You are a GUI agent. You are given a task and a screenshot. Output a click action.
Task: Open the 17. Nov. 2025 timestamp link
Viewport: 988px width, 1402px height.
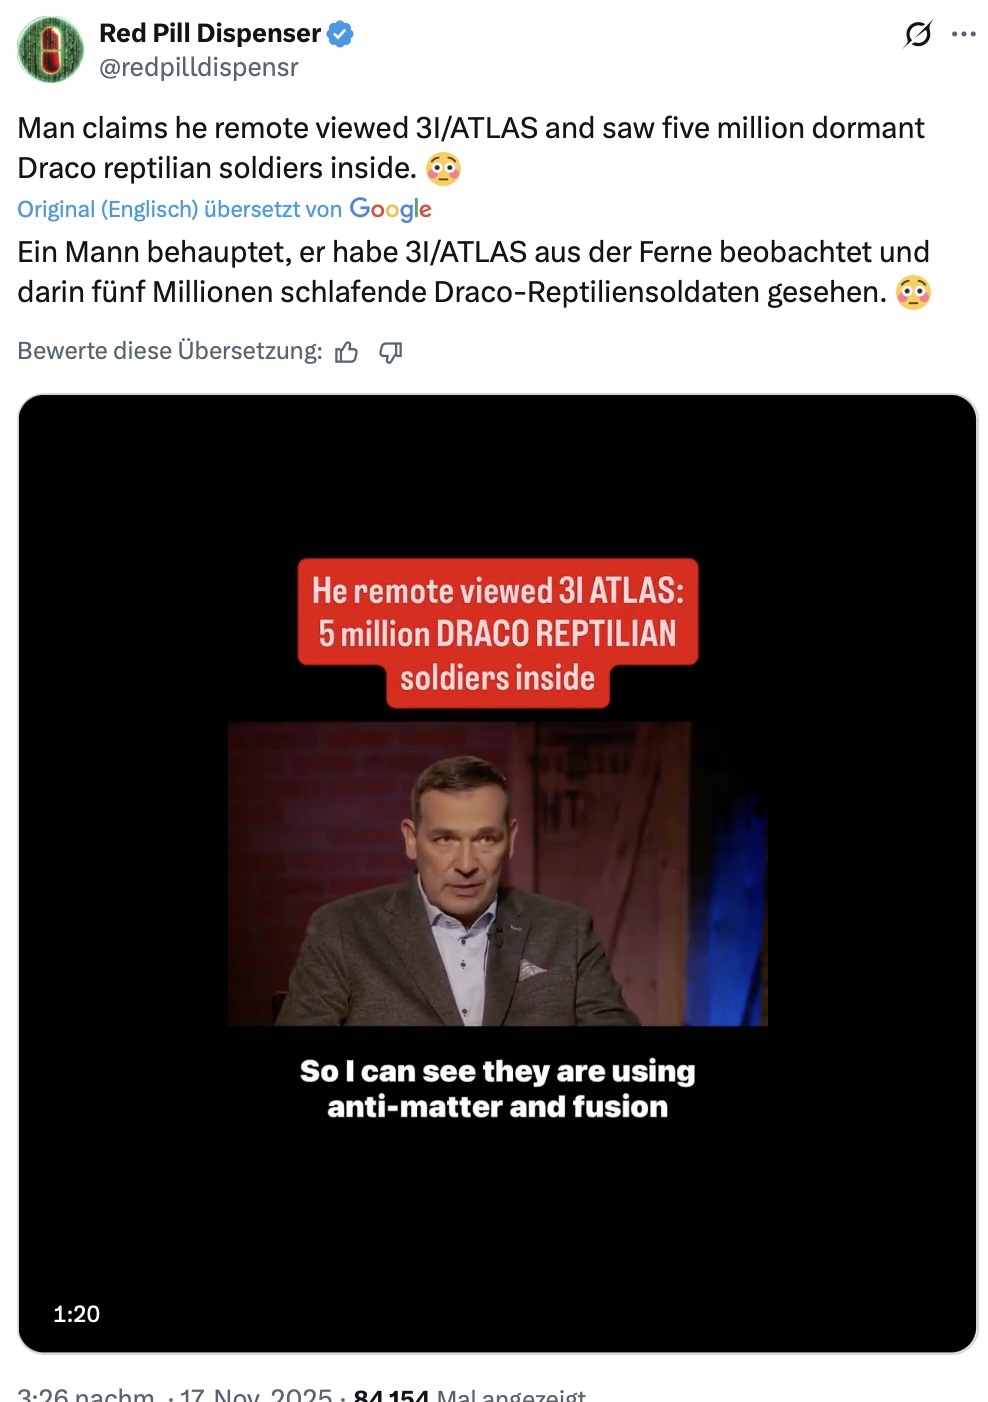click(256, 1395)
